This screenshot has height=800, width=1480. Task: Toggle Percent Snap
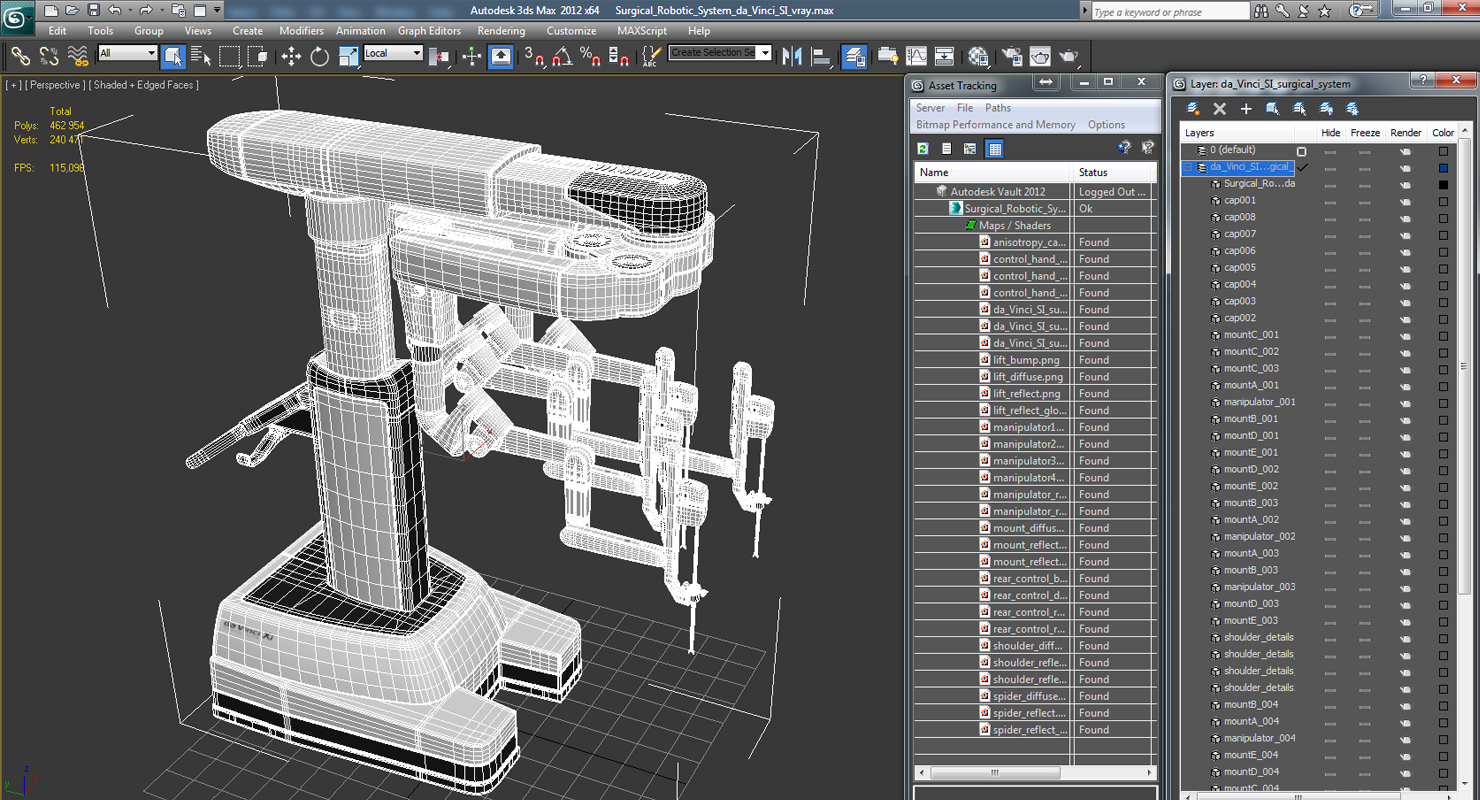(x=591, y=56)
